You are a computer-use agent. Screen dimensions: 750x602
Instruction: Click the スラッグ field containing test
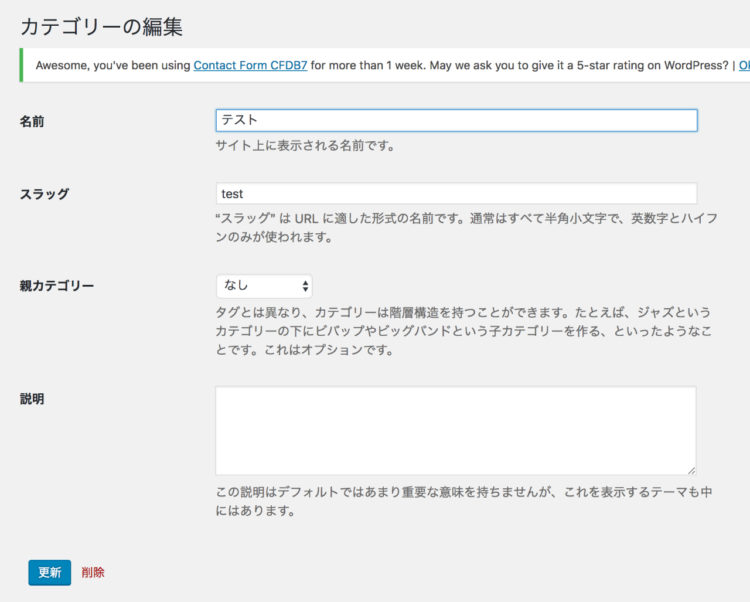(456, 194)
